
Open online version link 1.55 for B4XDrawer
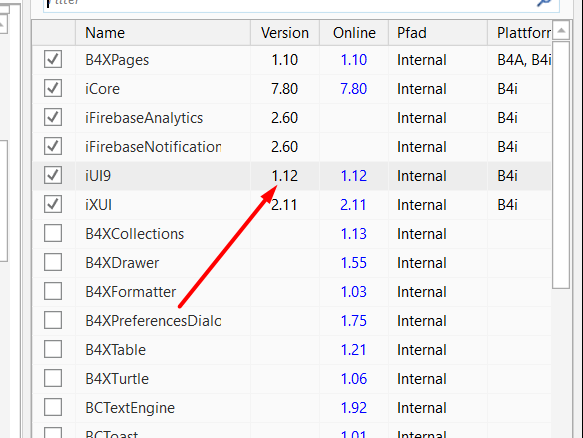coord(354,263)
